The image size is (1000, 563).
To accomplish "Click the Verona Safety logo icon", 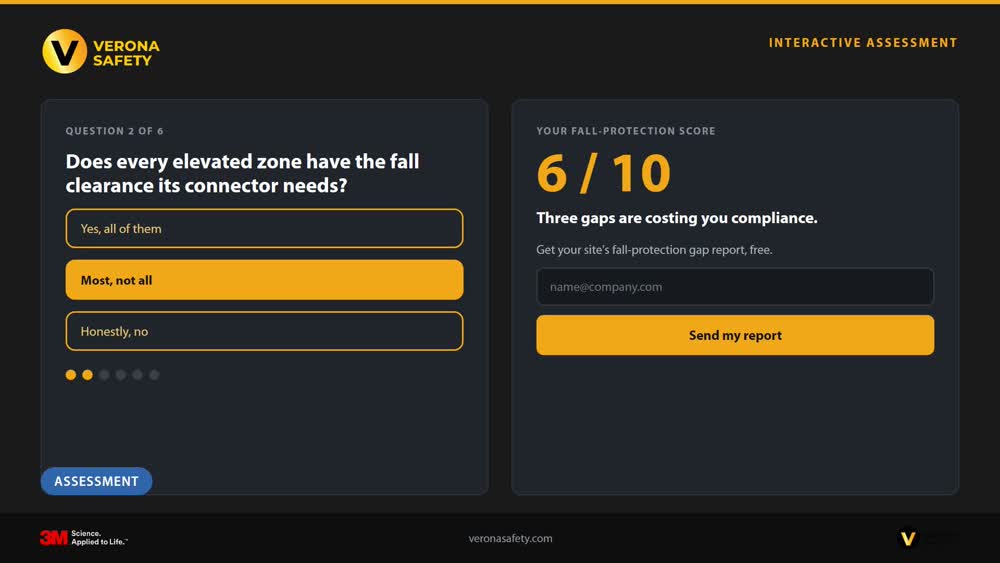I will pos(64,52).
